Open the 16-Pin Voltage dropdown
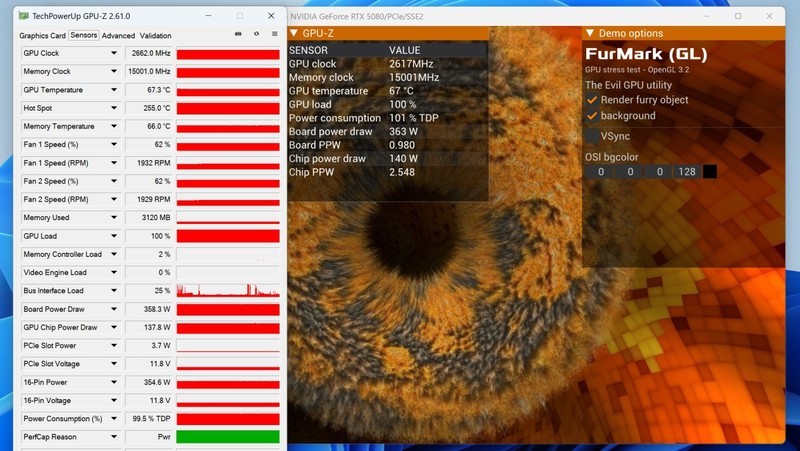 114,400
